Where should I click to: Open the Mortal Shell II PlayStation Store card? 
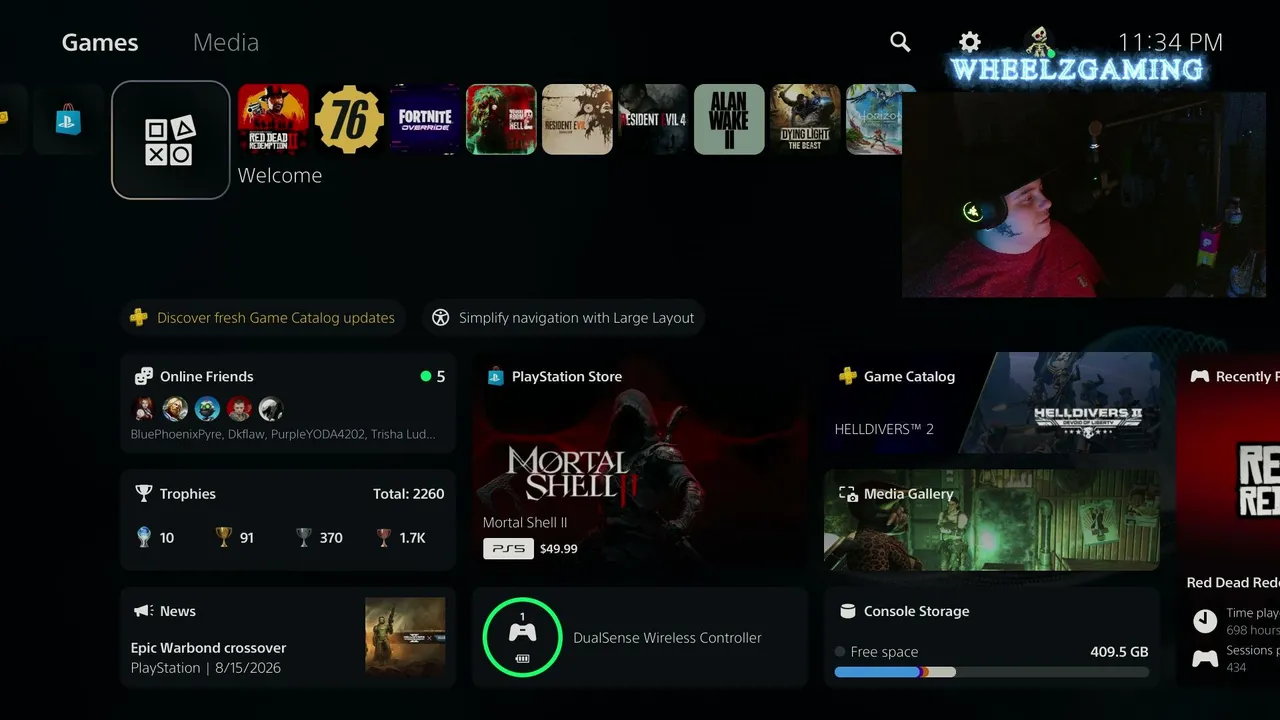640,461
